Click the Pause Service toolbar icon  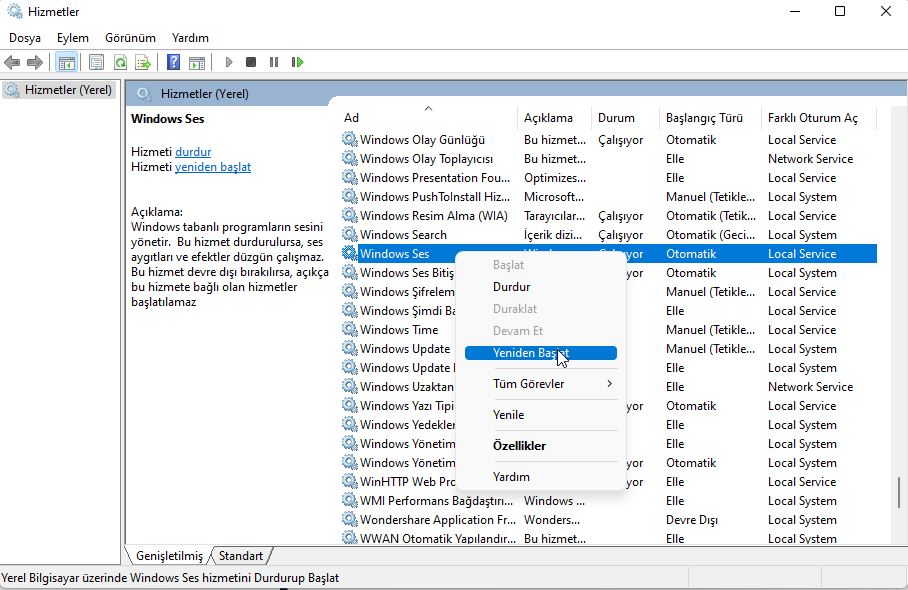274,62
